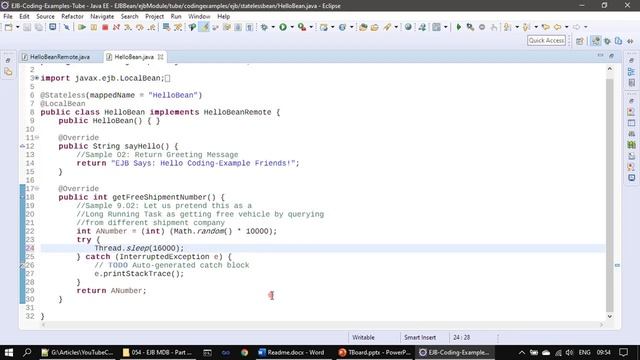The height and width of the screenshot is (360, 640).
Task: Click the Forward navigation arrow icon
Action: coord(576,27)
